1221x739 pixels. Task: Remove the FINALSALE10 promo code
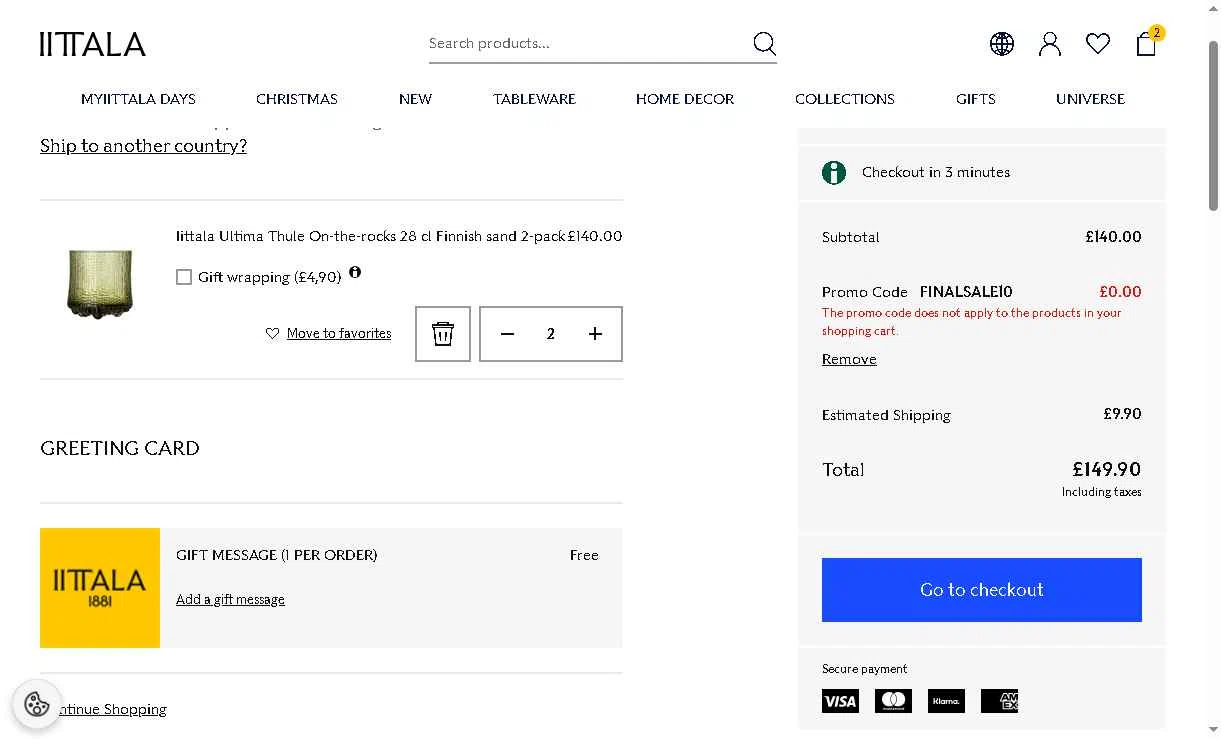coord(849,359)
